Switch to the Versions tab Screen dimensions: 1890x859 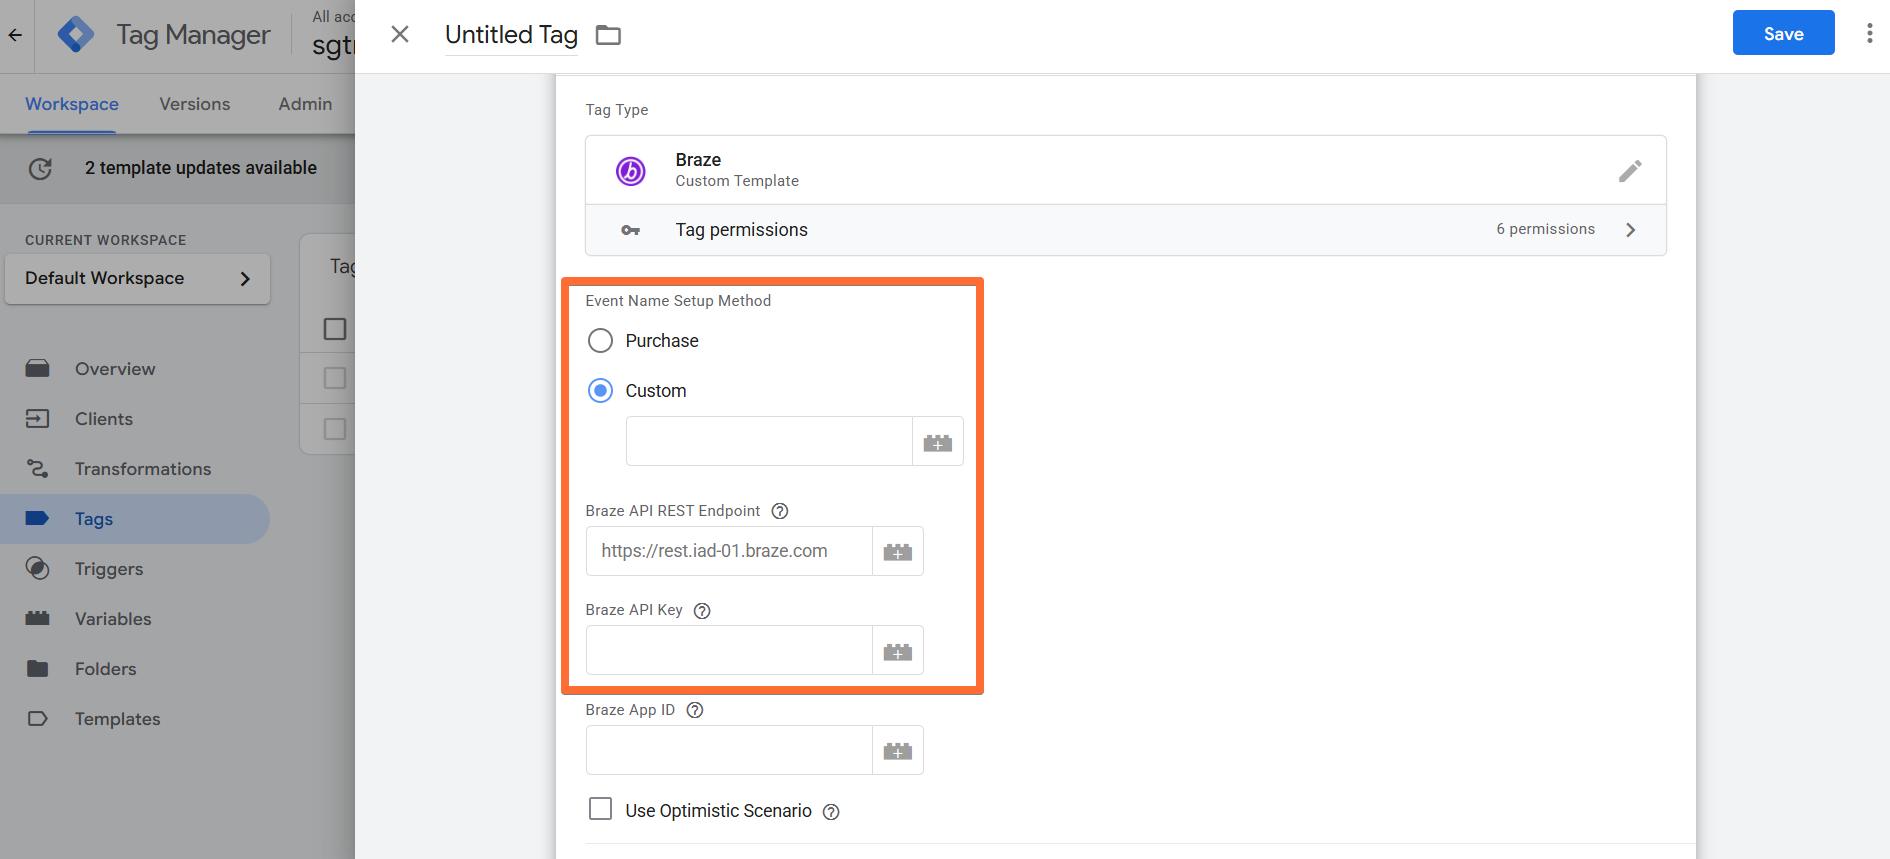(x=195, y=104)
